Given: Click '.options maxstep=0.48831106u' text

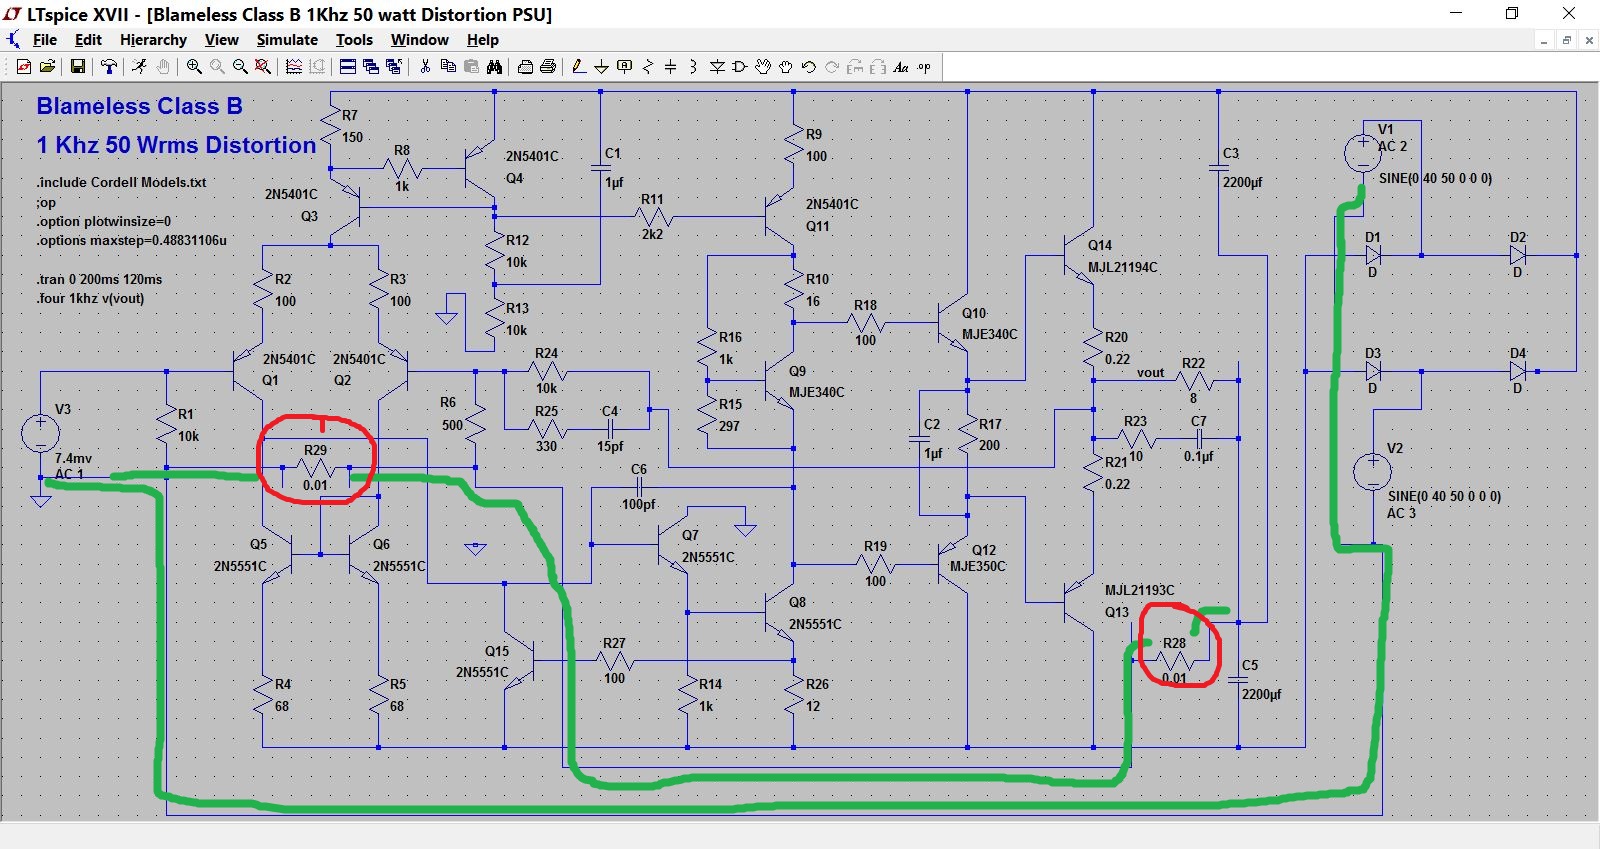Looking at the screenshot, I should coord(131,240).
